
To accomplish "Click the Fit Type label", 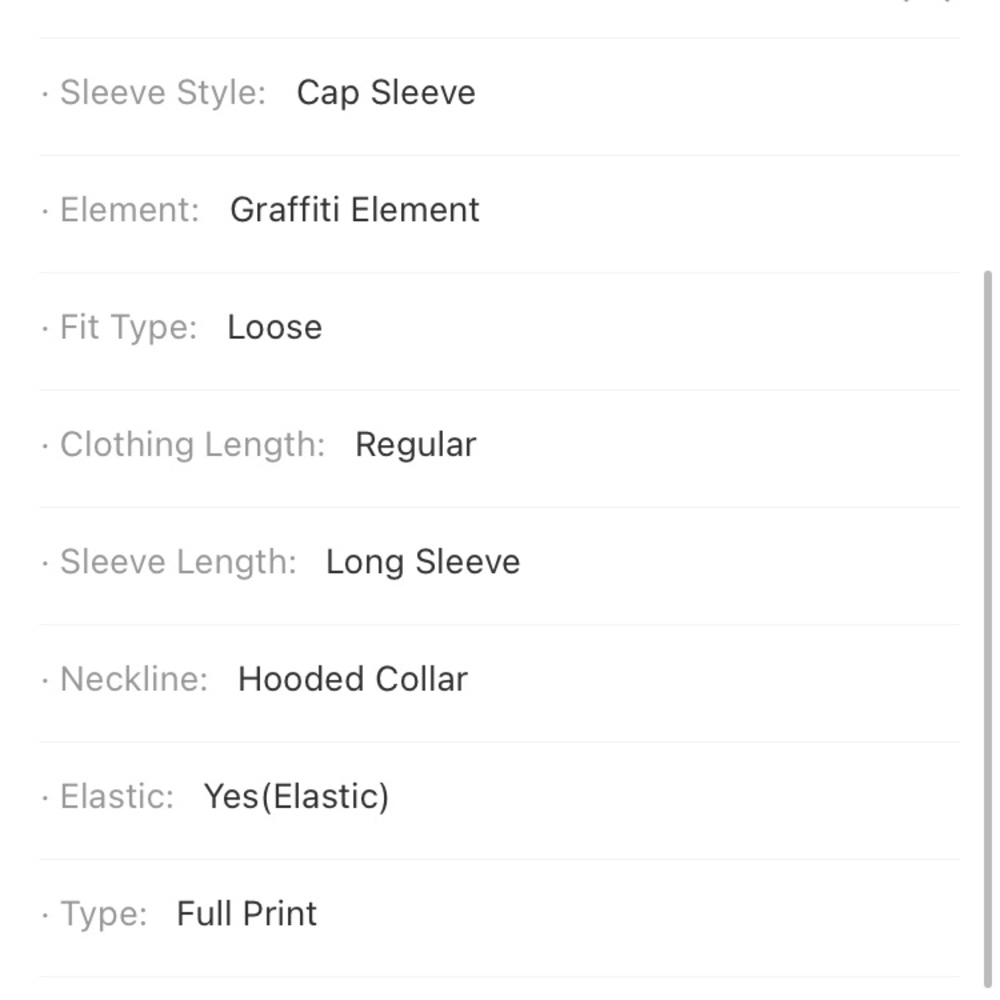I will [128, 328].
